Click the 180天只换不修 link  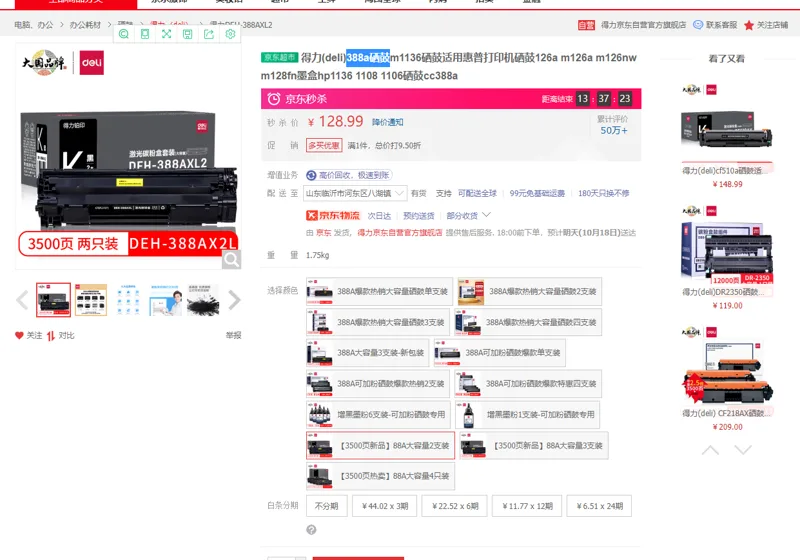click(604, 193)
